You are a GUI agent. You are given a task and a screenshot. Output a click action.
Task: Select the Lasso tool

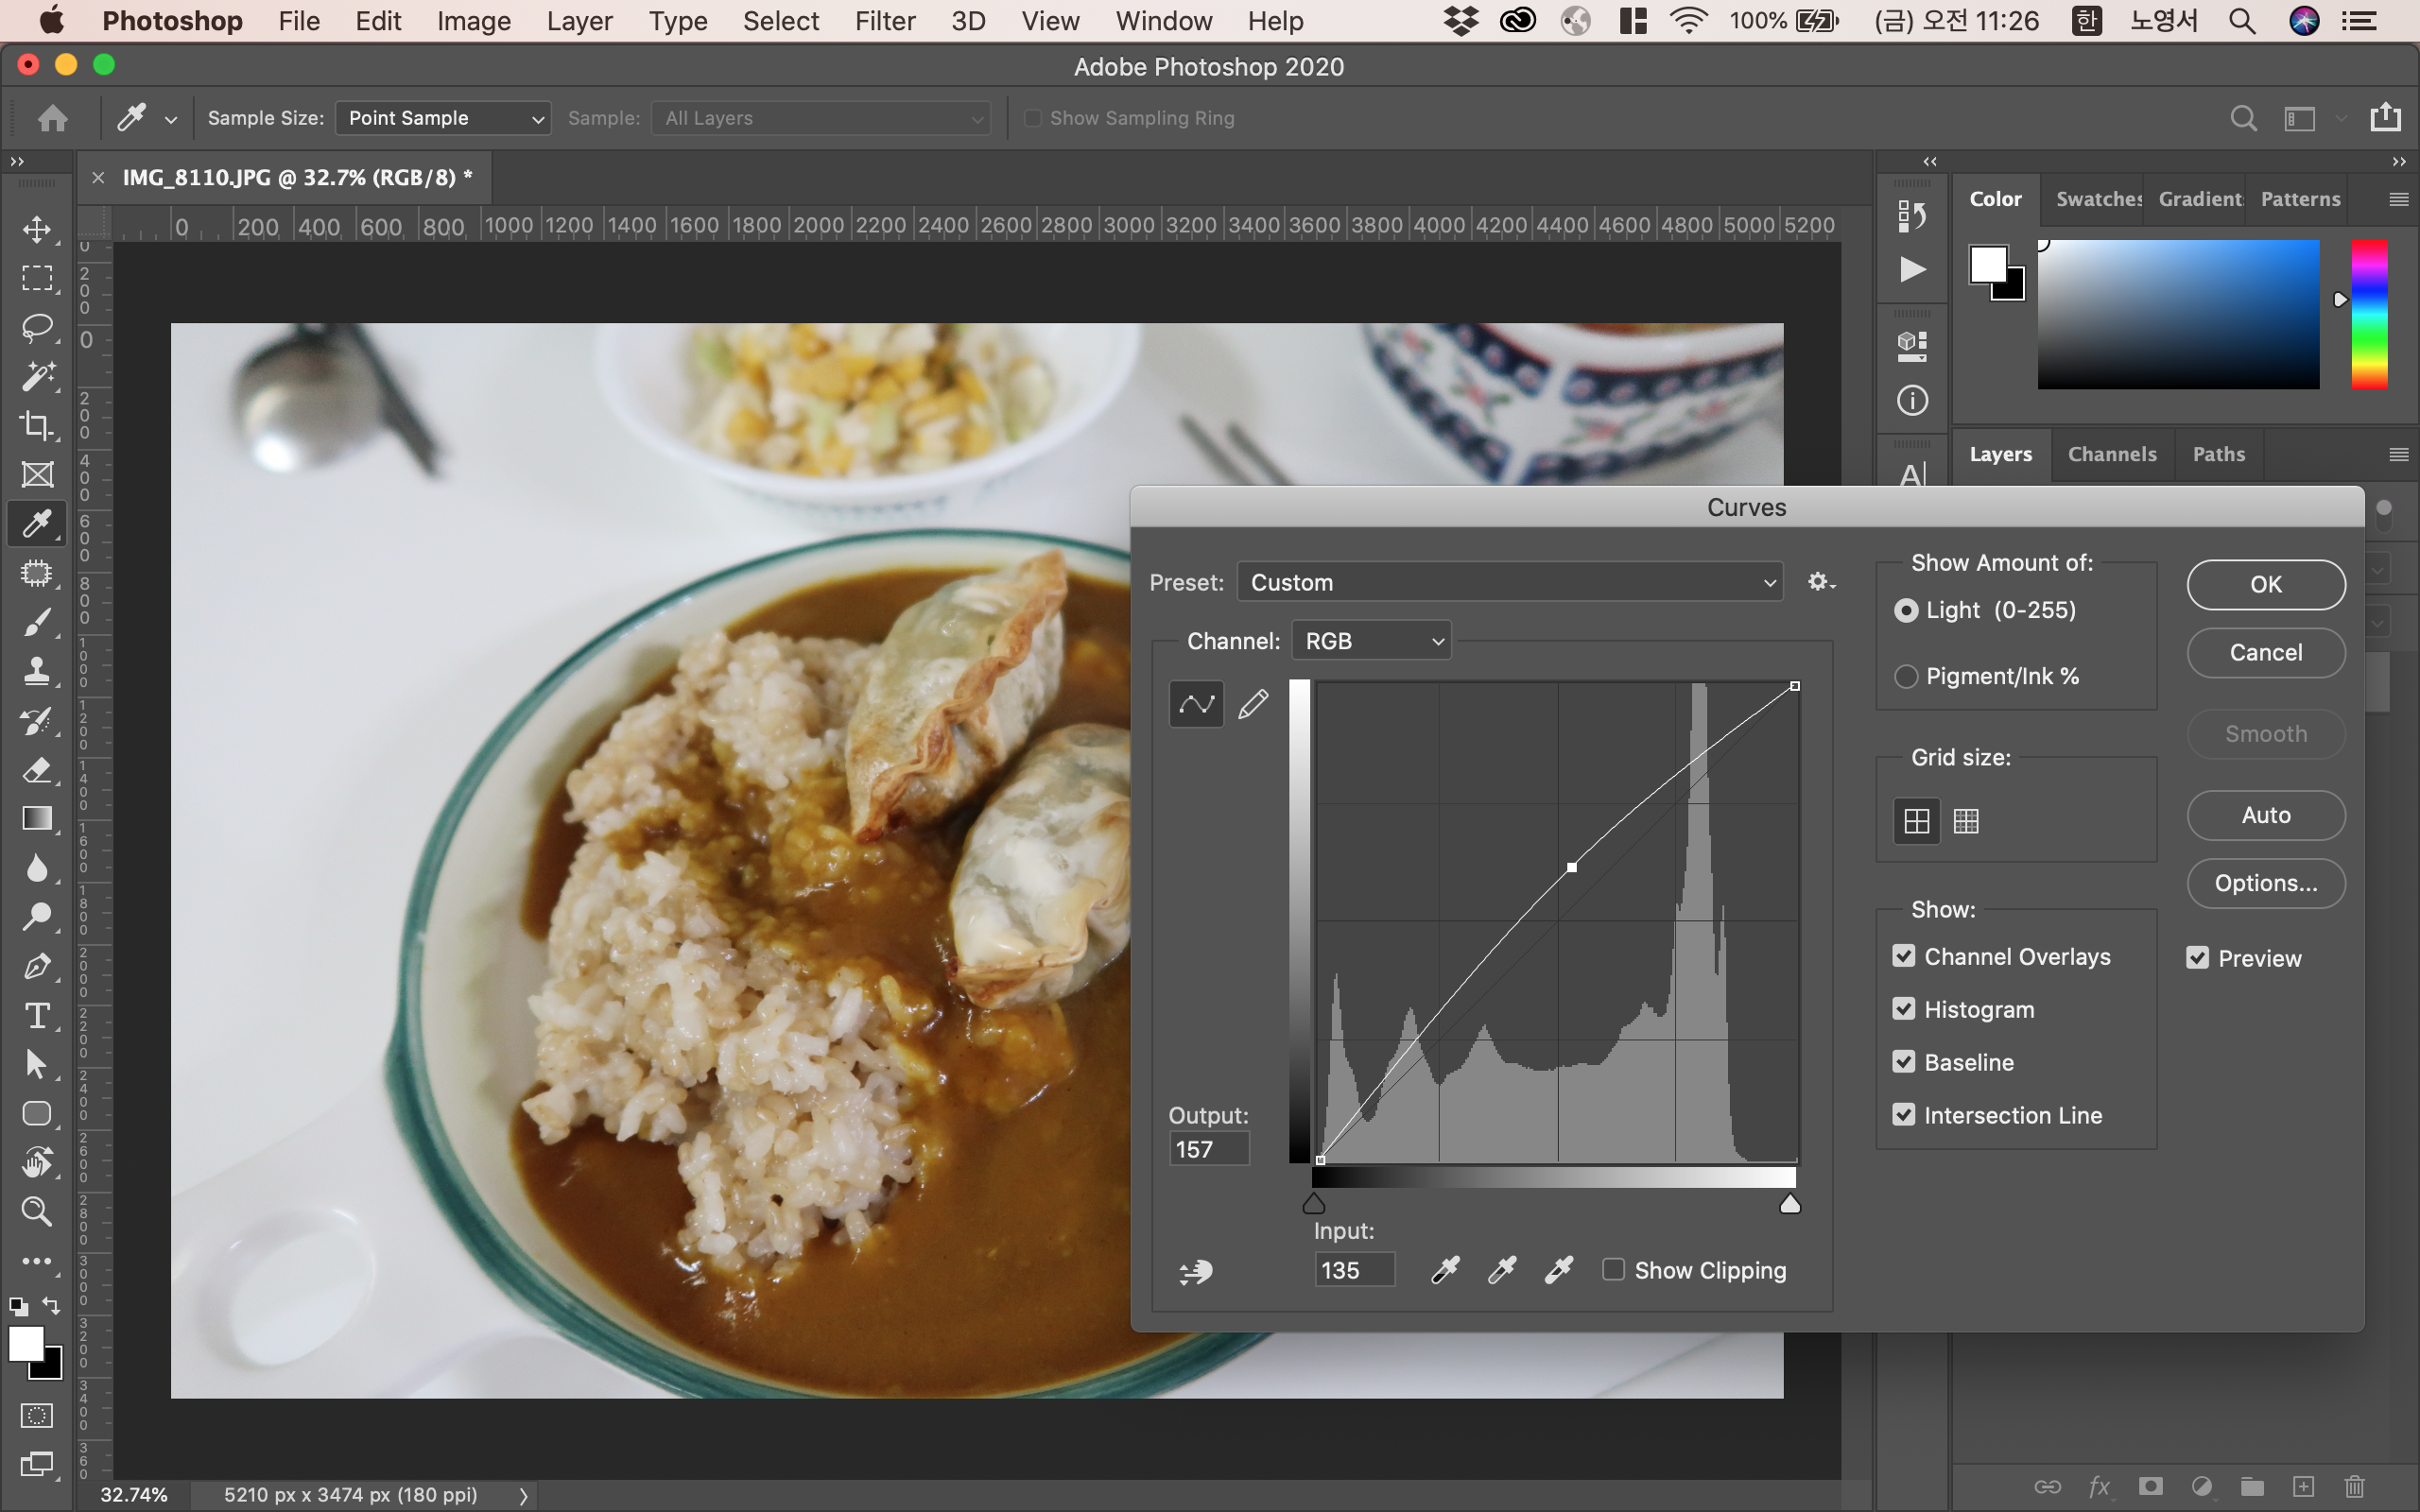tap(37, 327)
